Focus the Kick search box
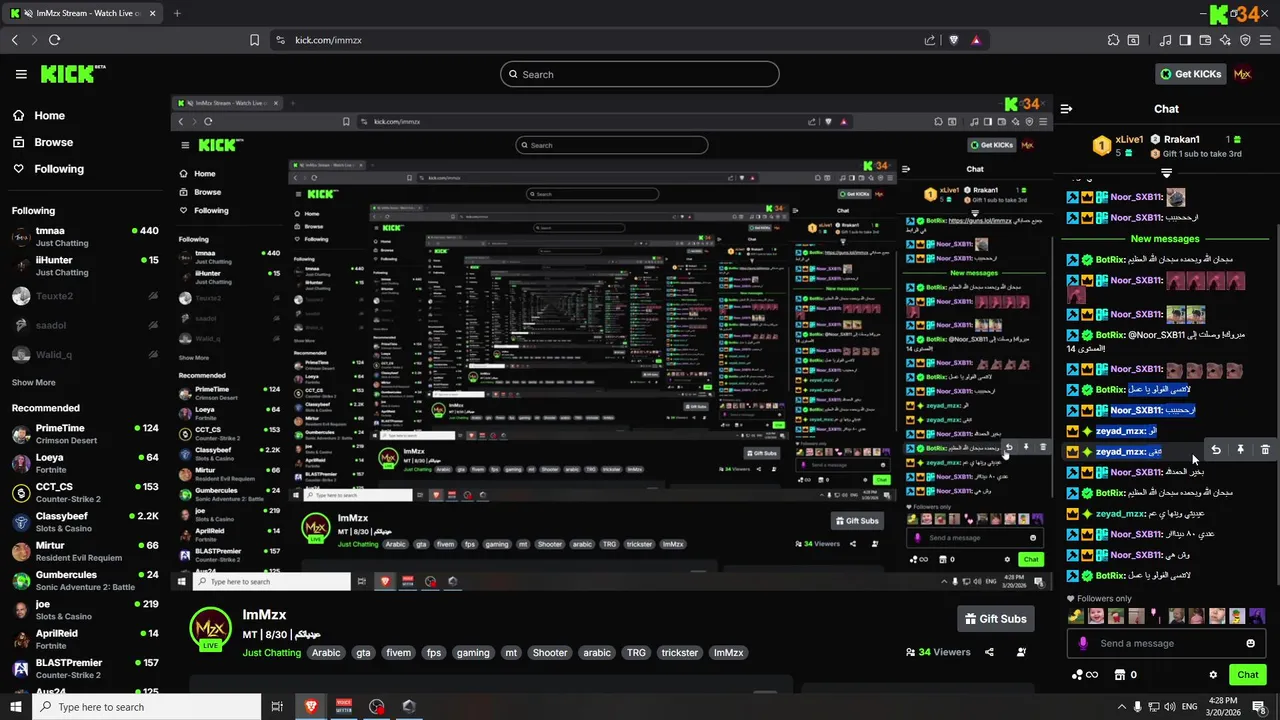The image size is (1280, 720). coord(640,74)
